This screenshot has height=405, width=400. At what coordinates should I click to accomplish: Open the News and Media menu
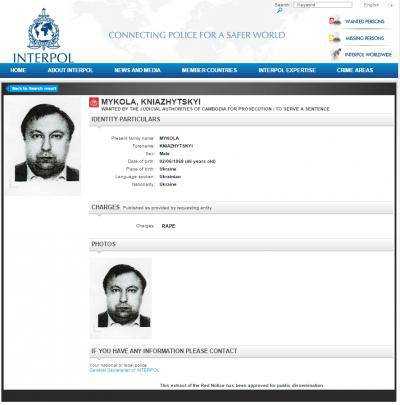tap(137, 70)
